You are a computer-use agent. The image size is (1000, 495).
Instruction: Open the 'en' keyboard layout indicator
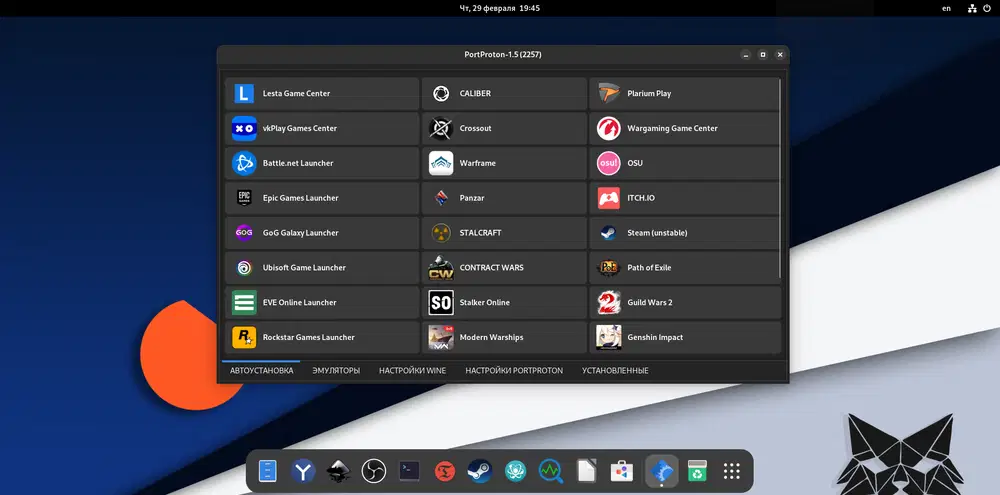tap(946, 8)
